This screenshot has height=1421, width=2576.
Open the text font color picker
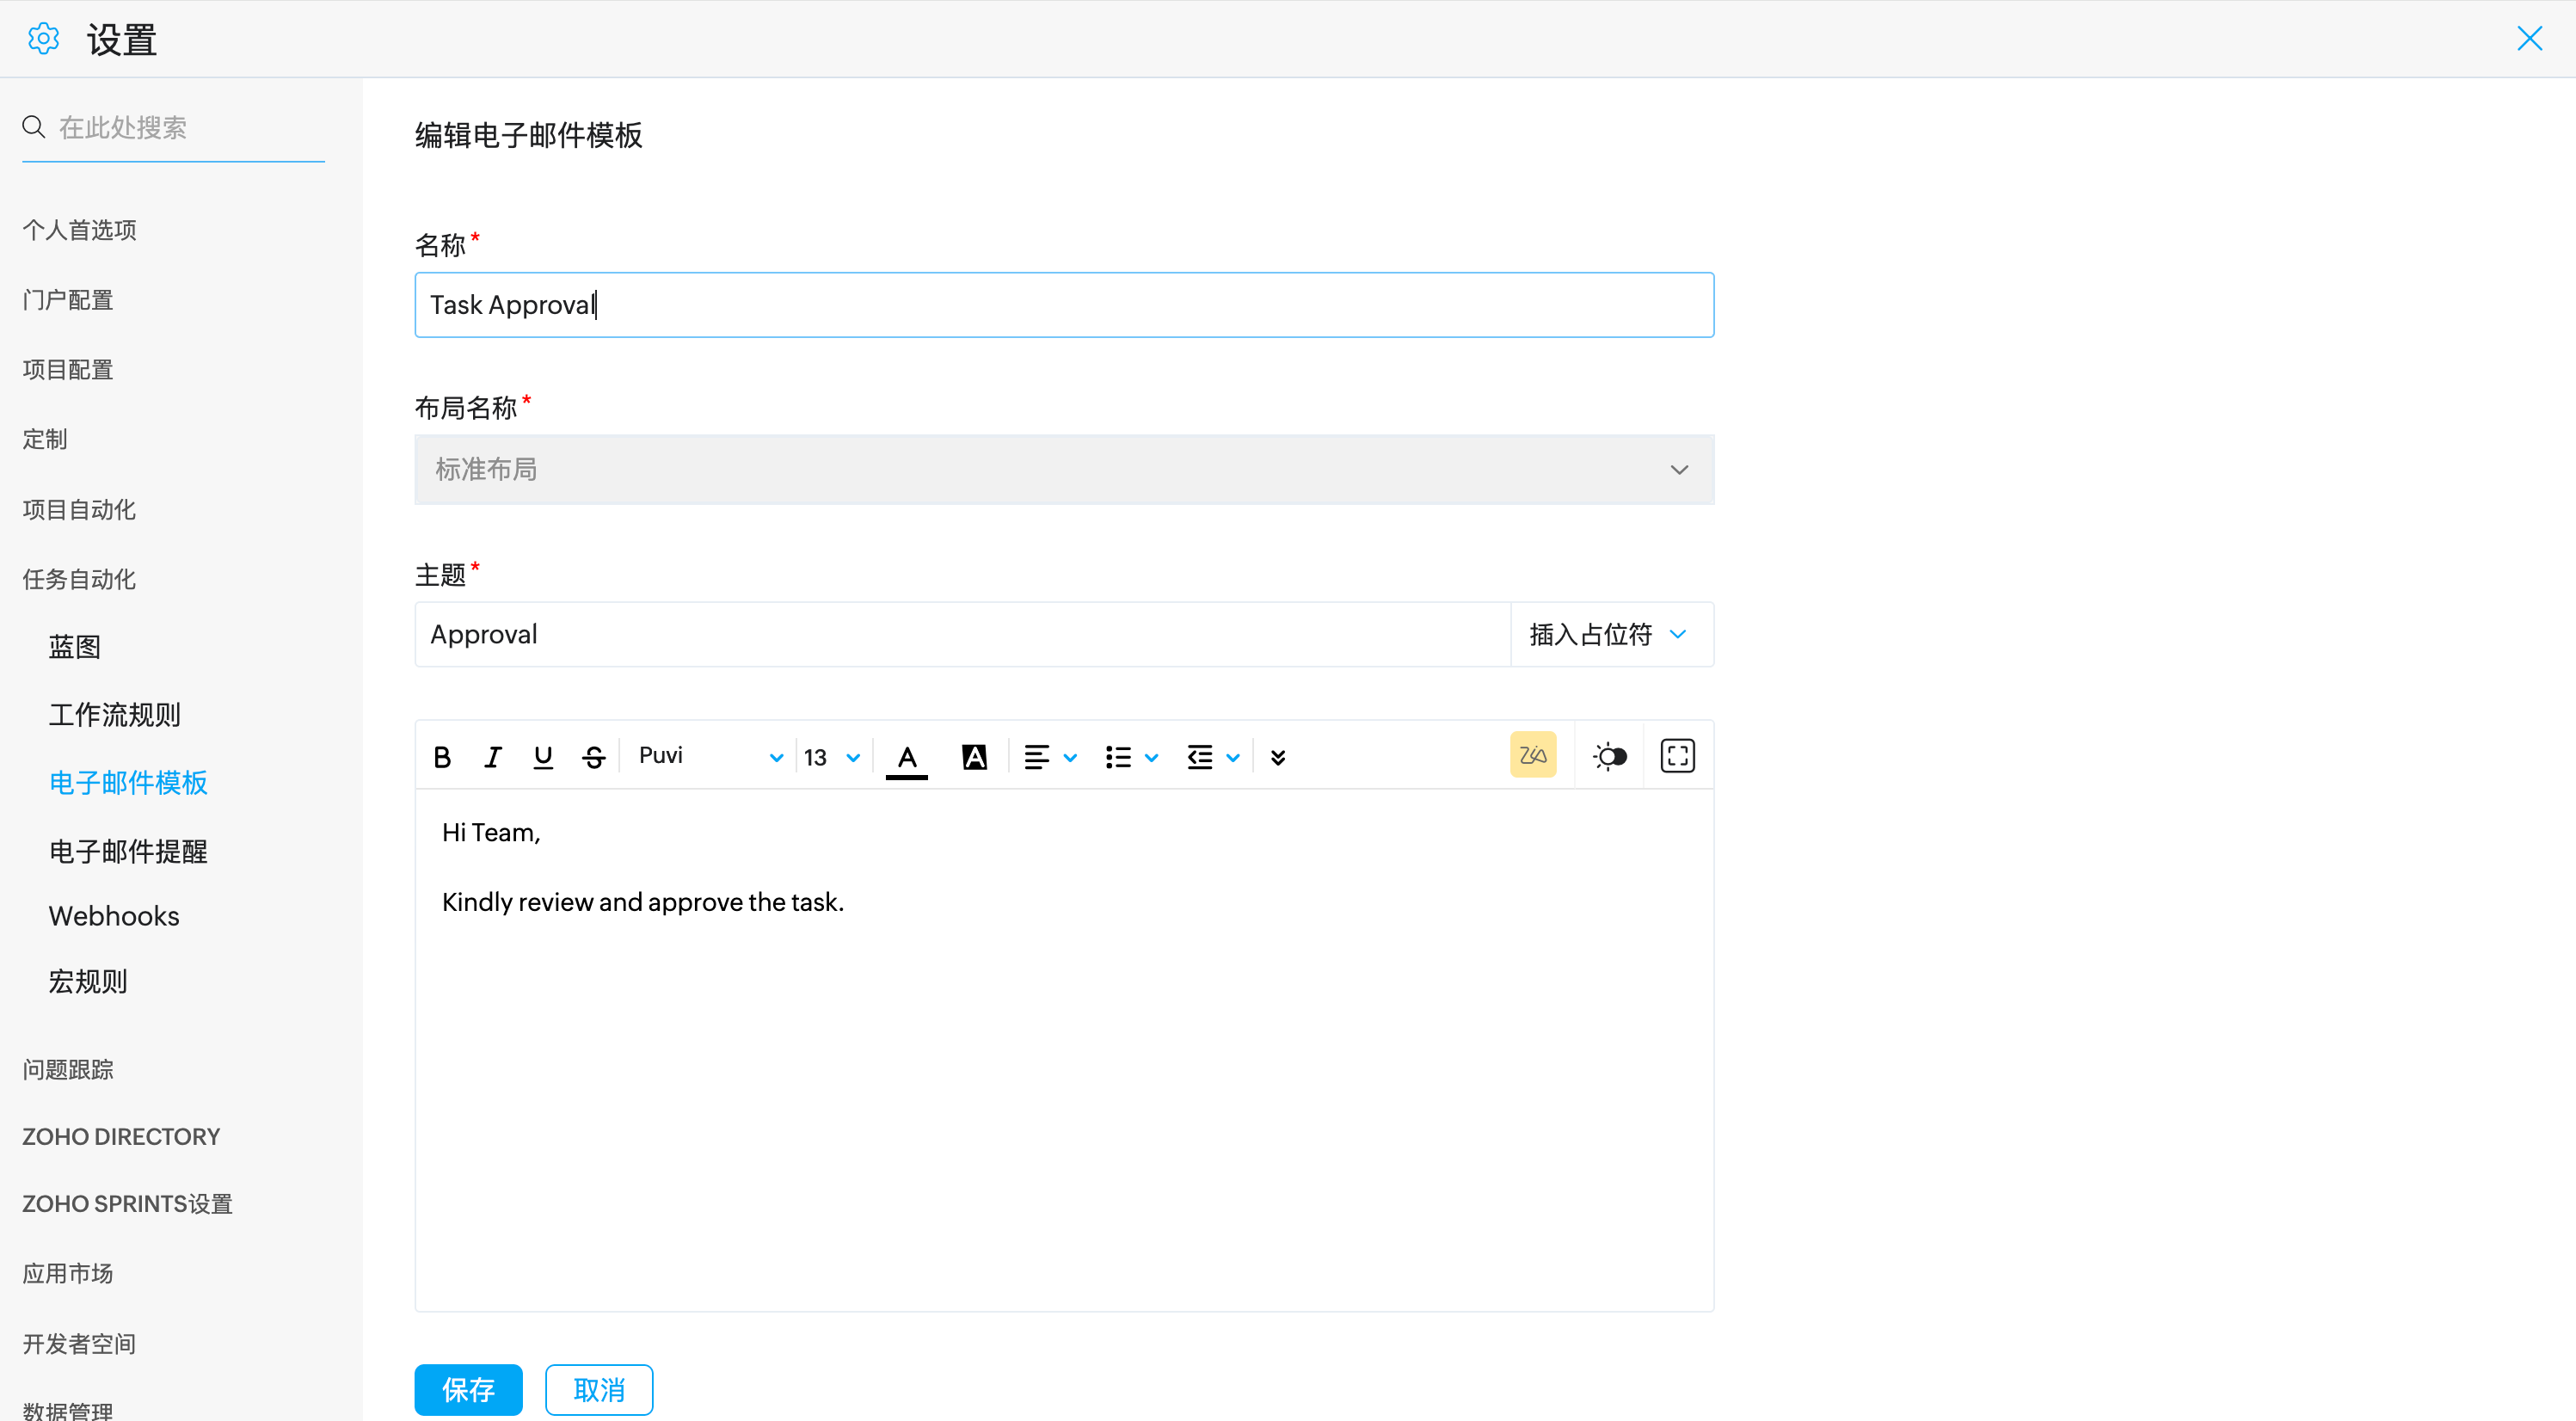906,757
